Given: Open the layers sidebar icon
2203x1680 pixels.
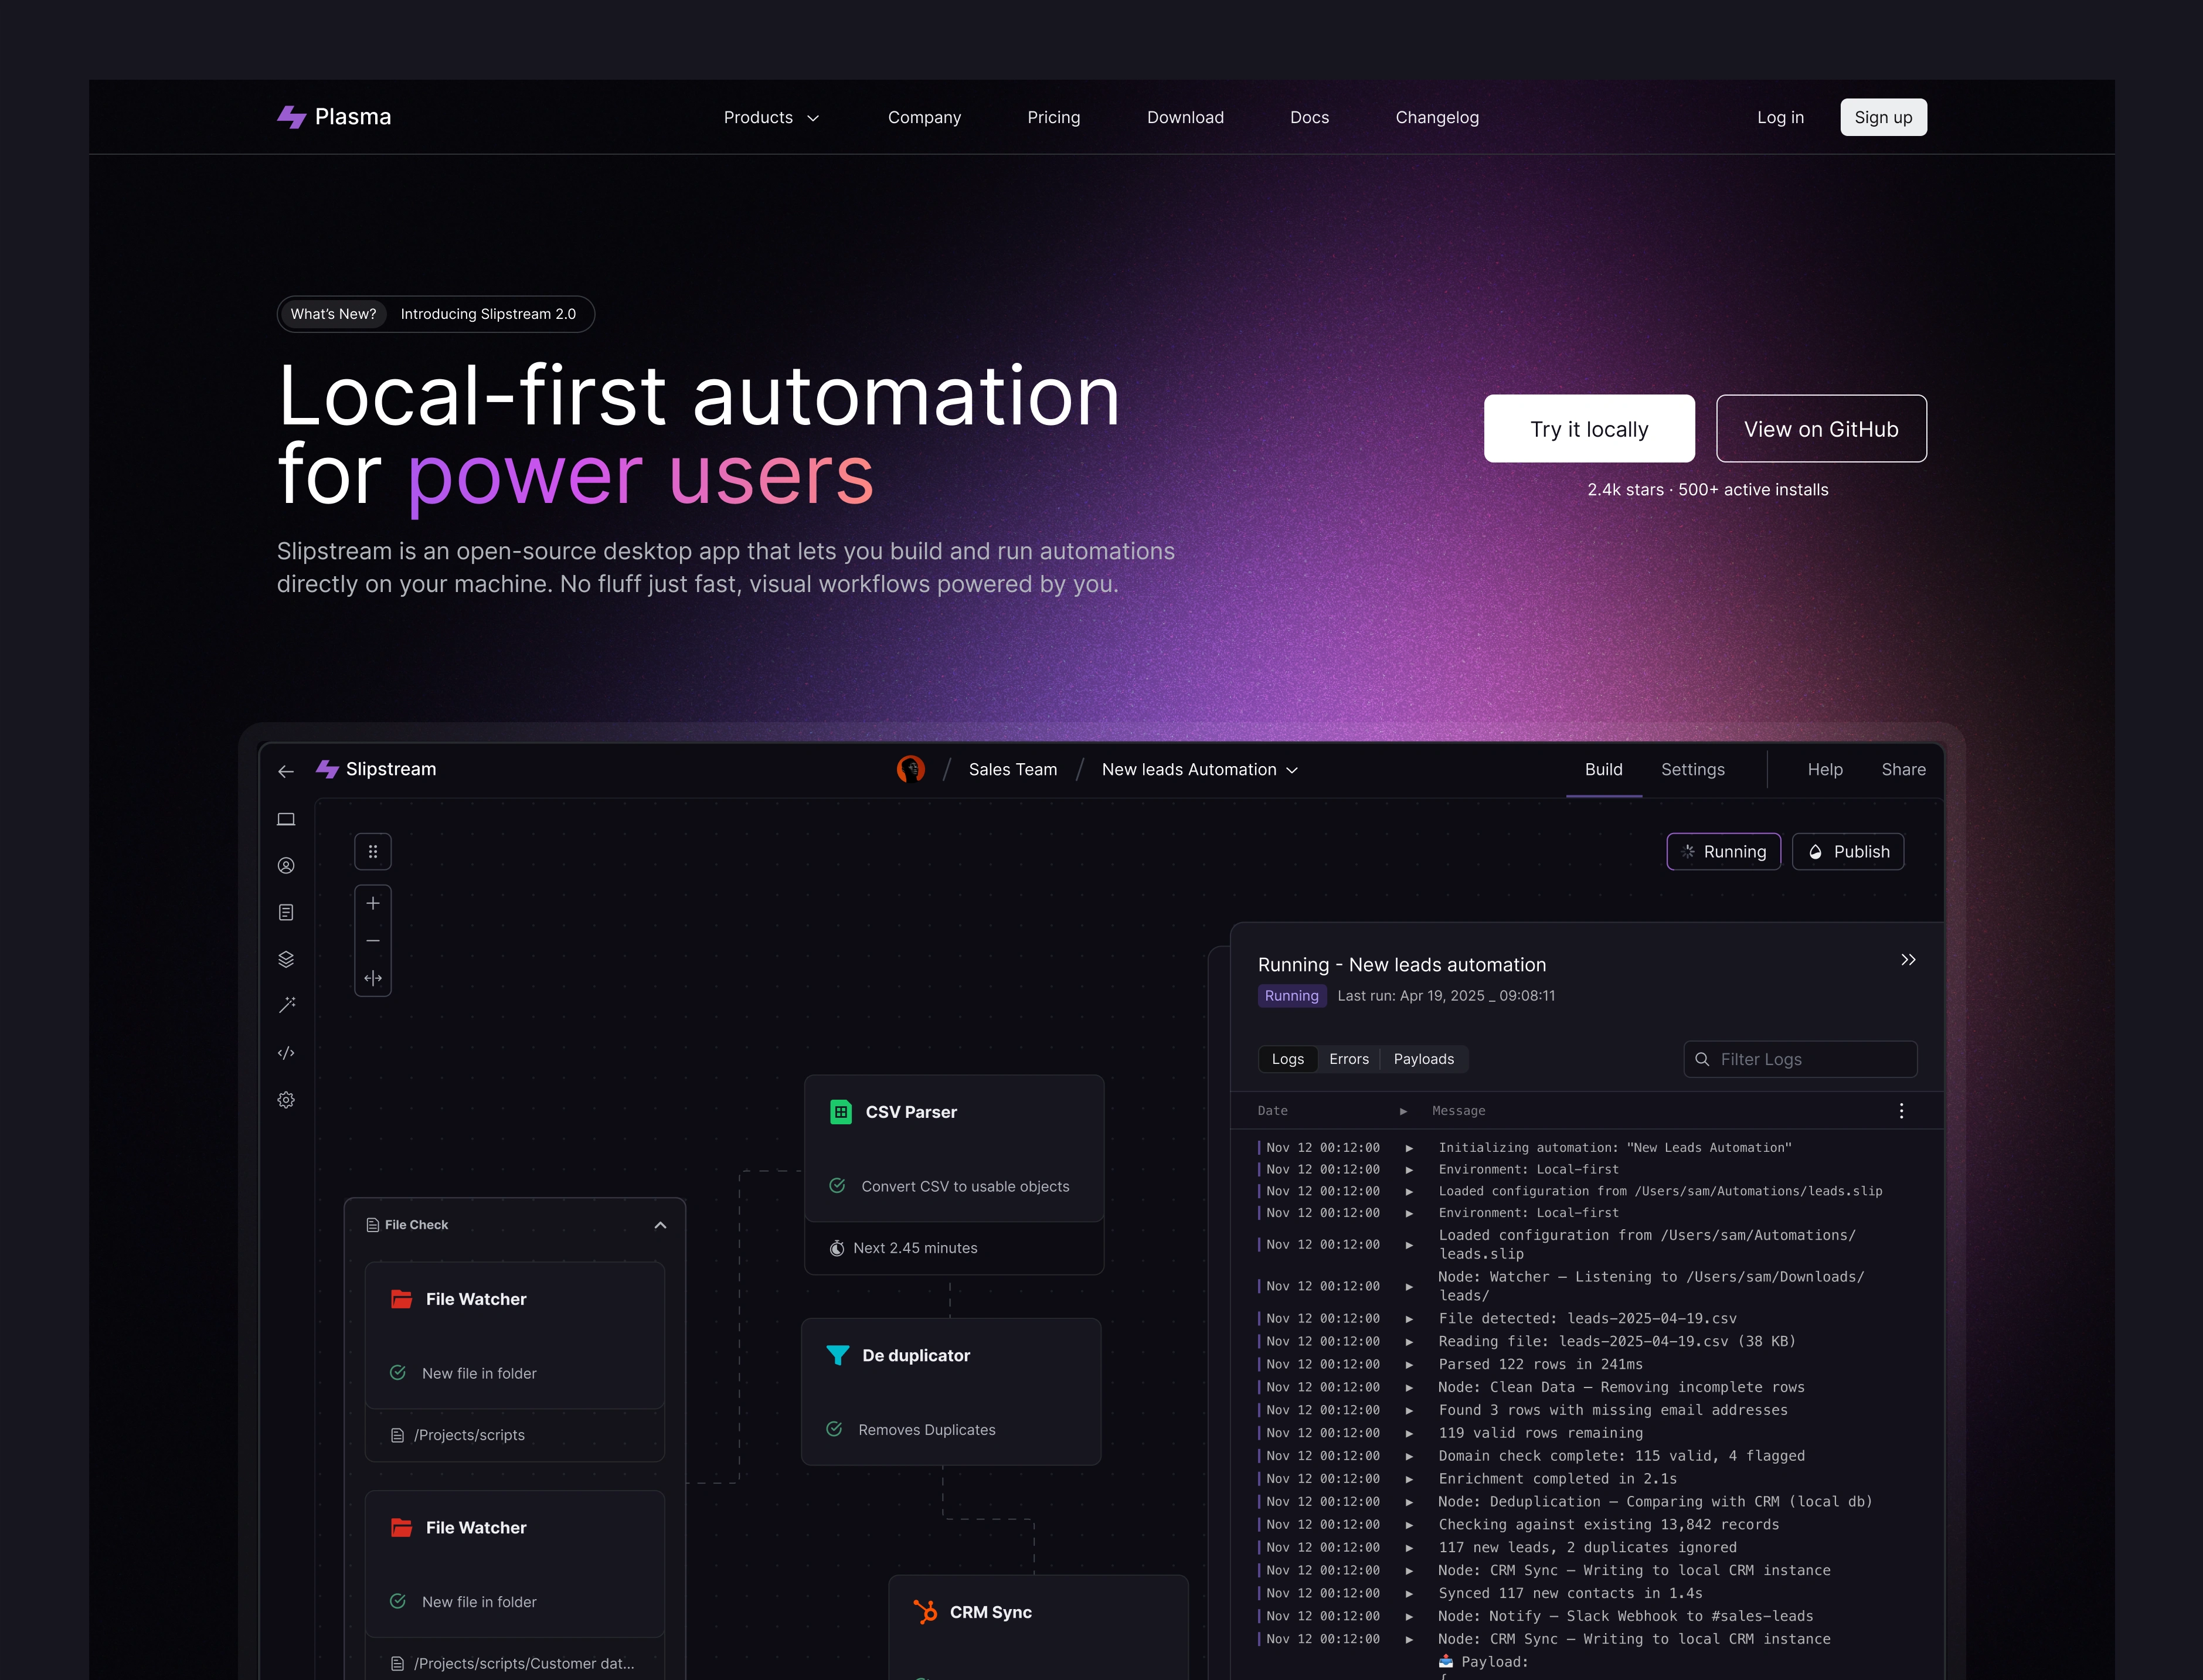Looking at the screenshot, I should pyautogui.click(x=286, y=959).
